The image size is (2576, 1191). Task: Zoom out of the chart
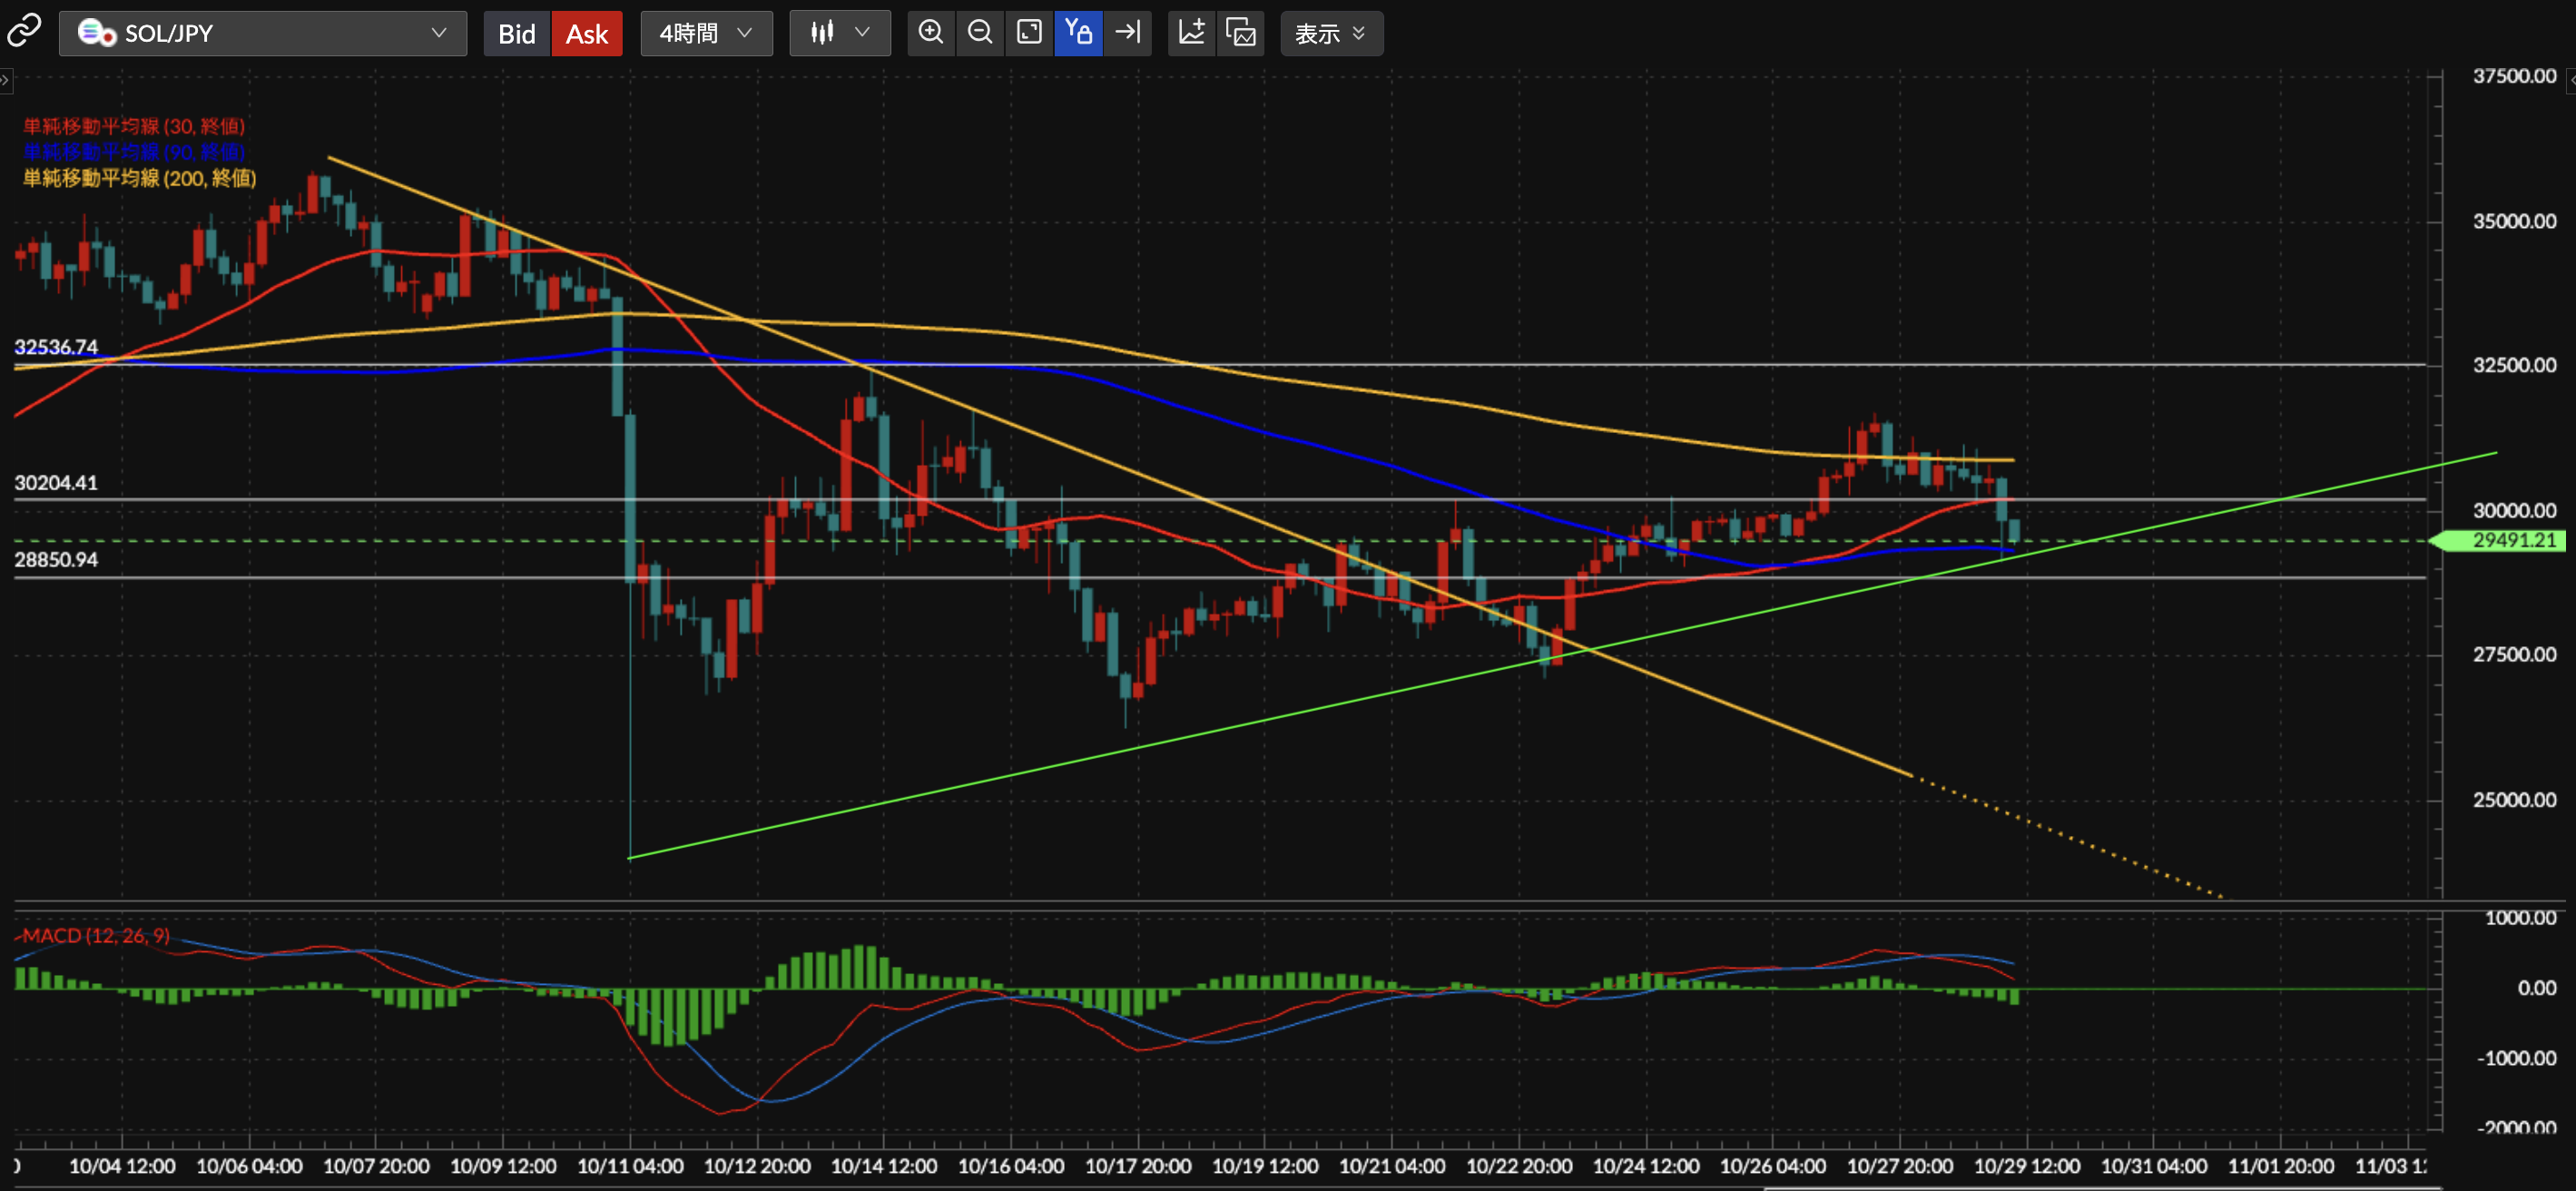pyautogui.click(x=980, y=33)
